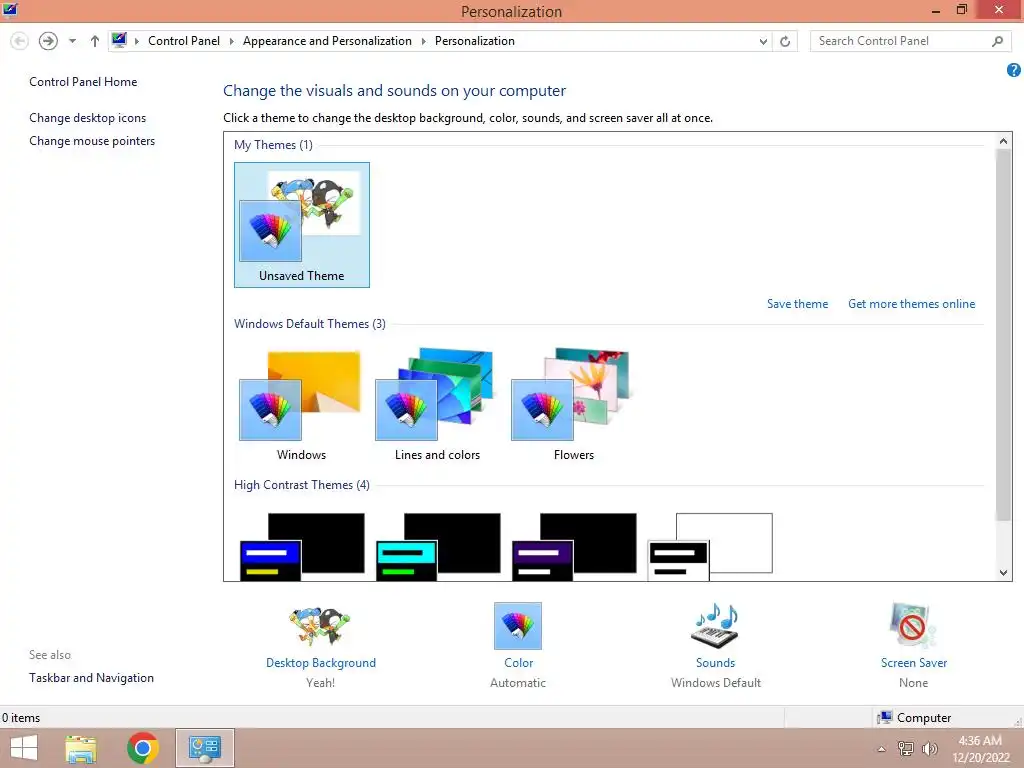Image resolution: width=1024 pixels, height=768 pixels.
Task: Navigate to Appearance and Personalization breadcrumb
Action: (x=327, y=40)
